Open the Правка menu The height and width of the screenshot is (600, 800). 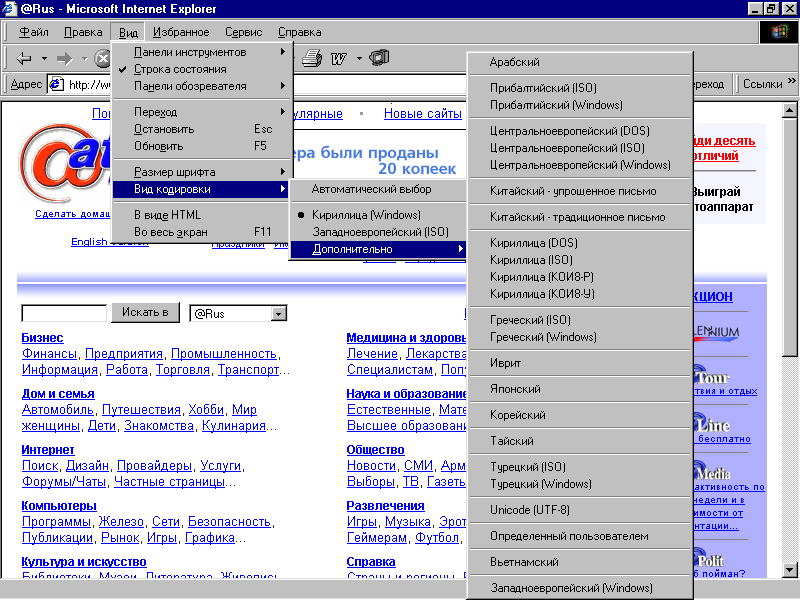click(x=83, y=32)
